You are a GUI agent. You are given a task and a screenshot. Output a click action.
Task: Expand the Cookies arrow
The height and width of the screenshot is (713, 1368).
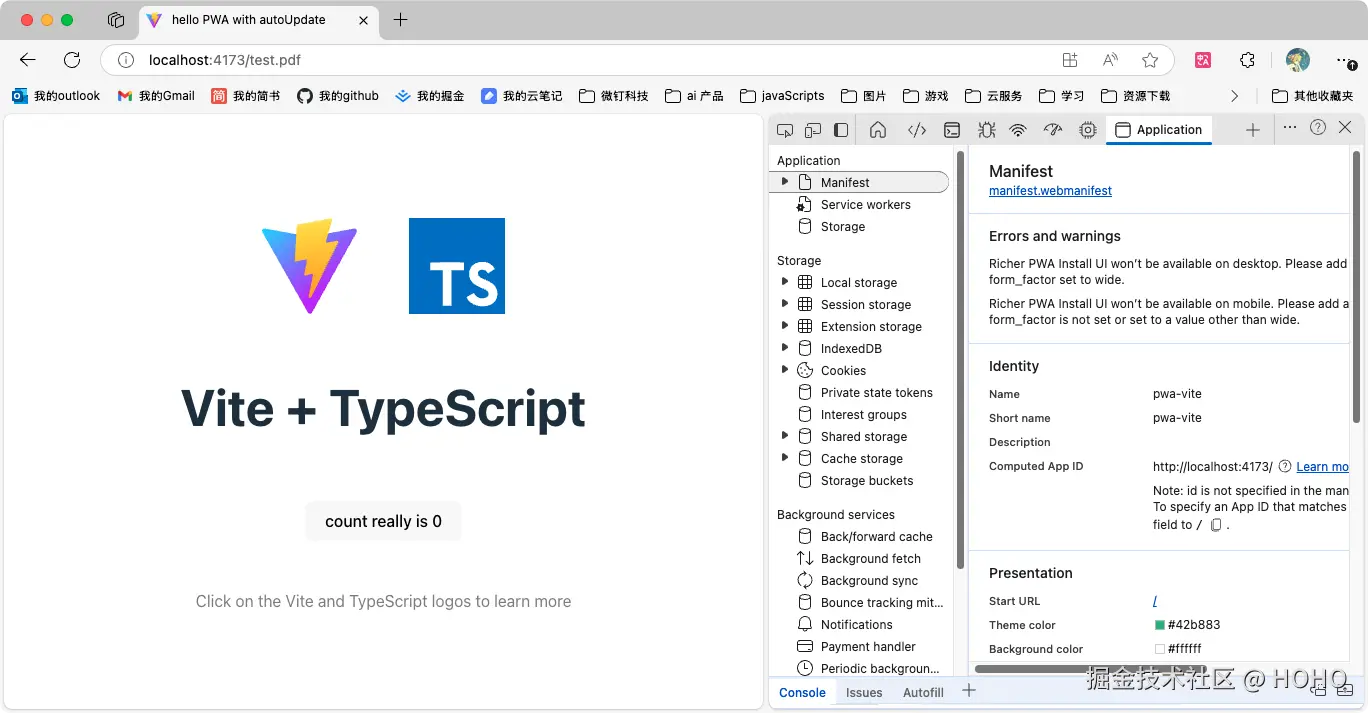tap(785, 370)
